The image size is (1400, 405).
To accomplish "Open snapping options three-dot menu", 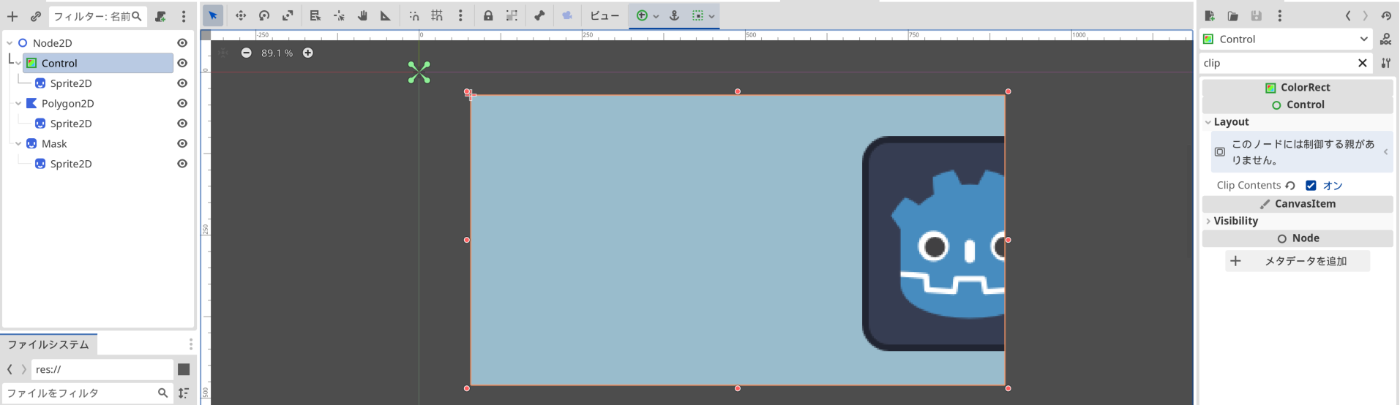I will [460, 16].
